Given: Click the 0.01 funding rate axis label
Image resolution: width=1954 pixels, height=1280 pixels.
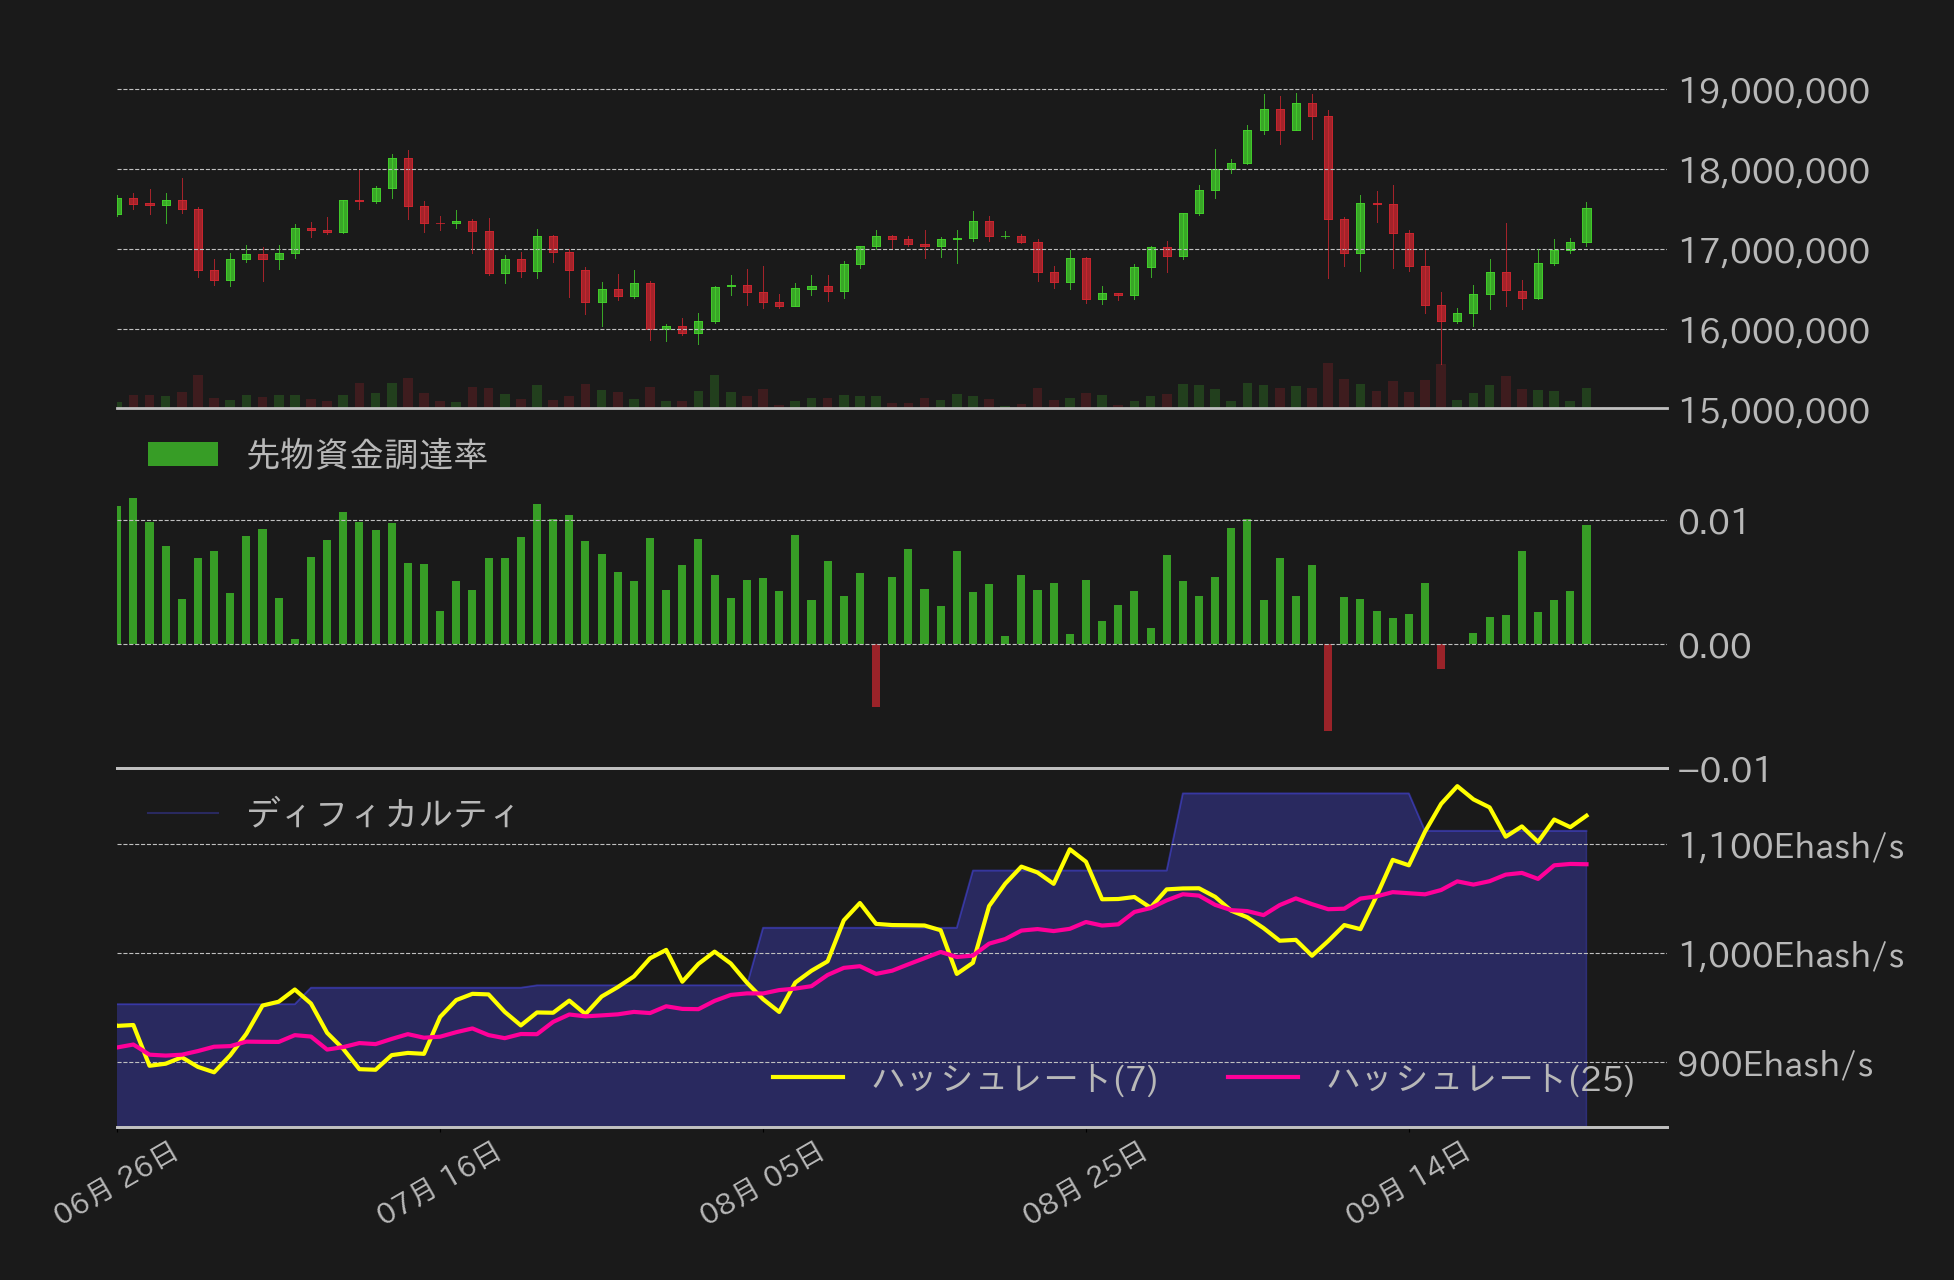Looking at the screenshot, I should pos(1712,522).
